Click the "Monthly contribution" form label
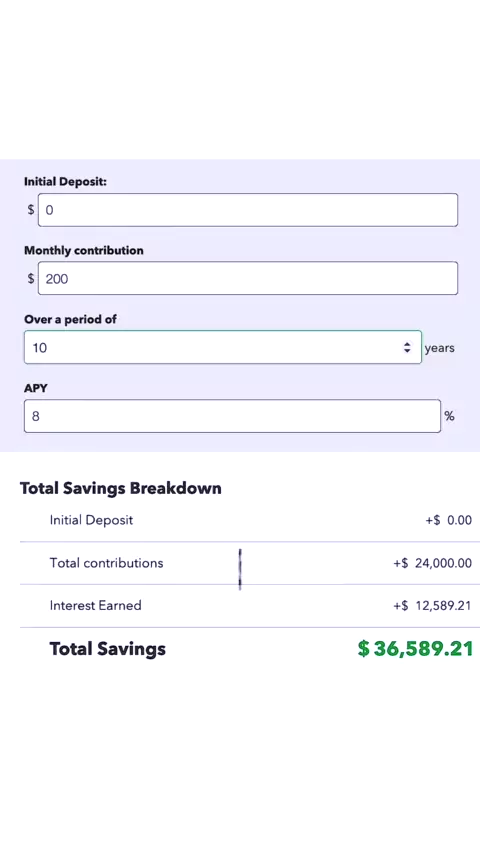Screen dimensions: 480x854 pyautogui.click(x=84, y=251)
